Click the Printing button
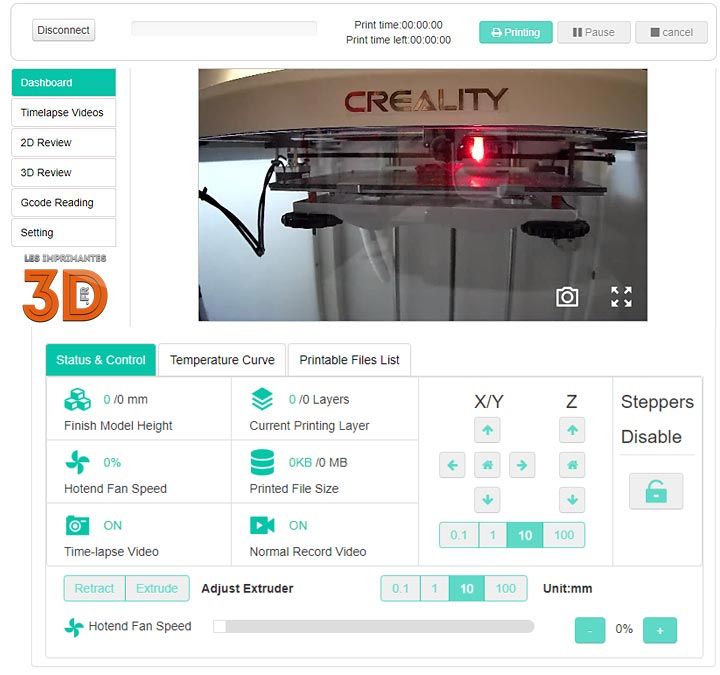This screenshot has width=720, height=675. pos(516,32)
